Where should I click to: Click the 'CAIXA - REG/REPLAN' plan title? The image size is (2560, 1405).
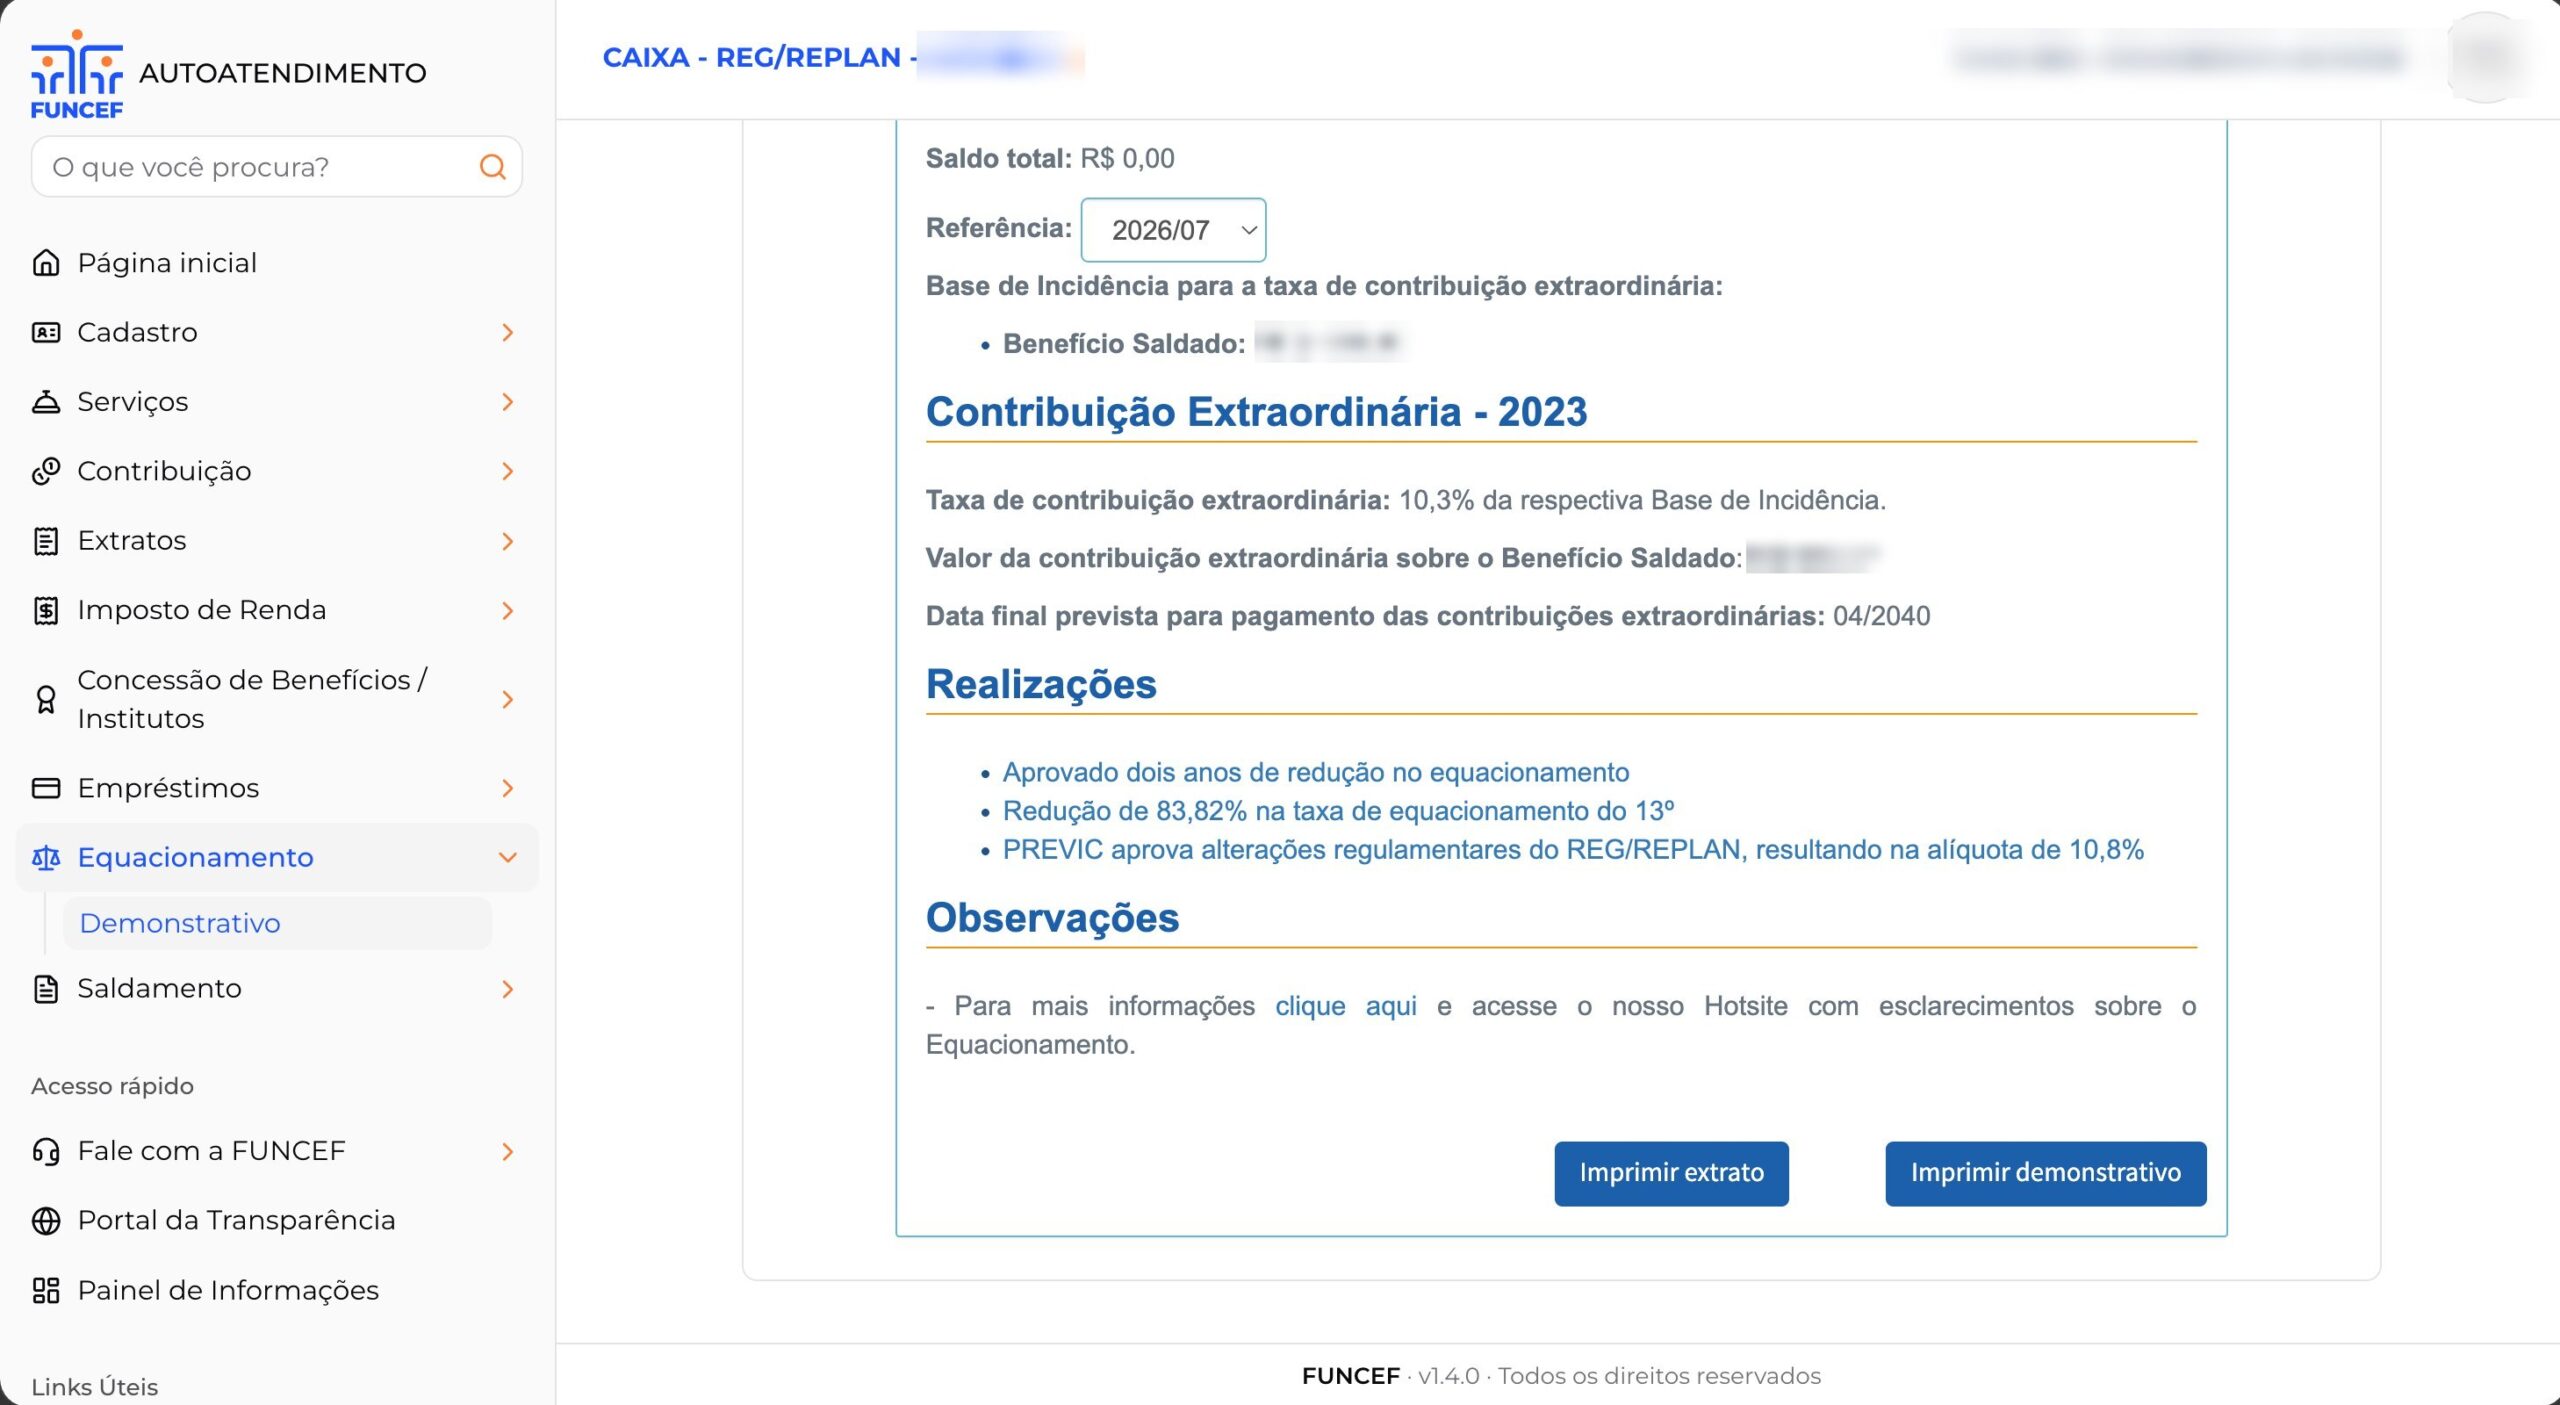(759, 58)
